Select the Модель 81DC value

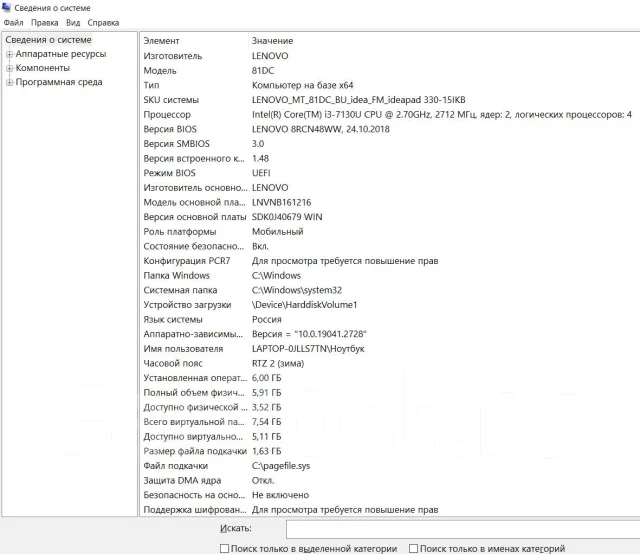click(263, 71)
